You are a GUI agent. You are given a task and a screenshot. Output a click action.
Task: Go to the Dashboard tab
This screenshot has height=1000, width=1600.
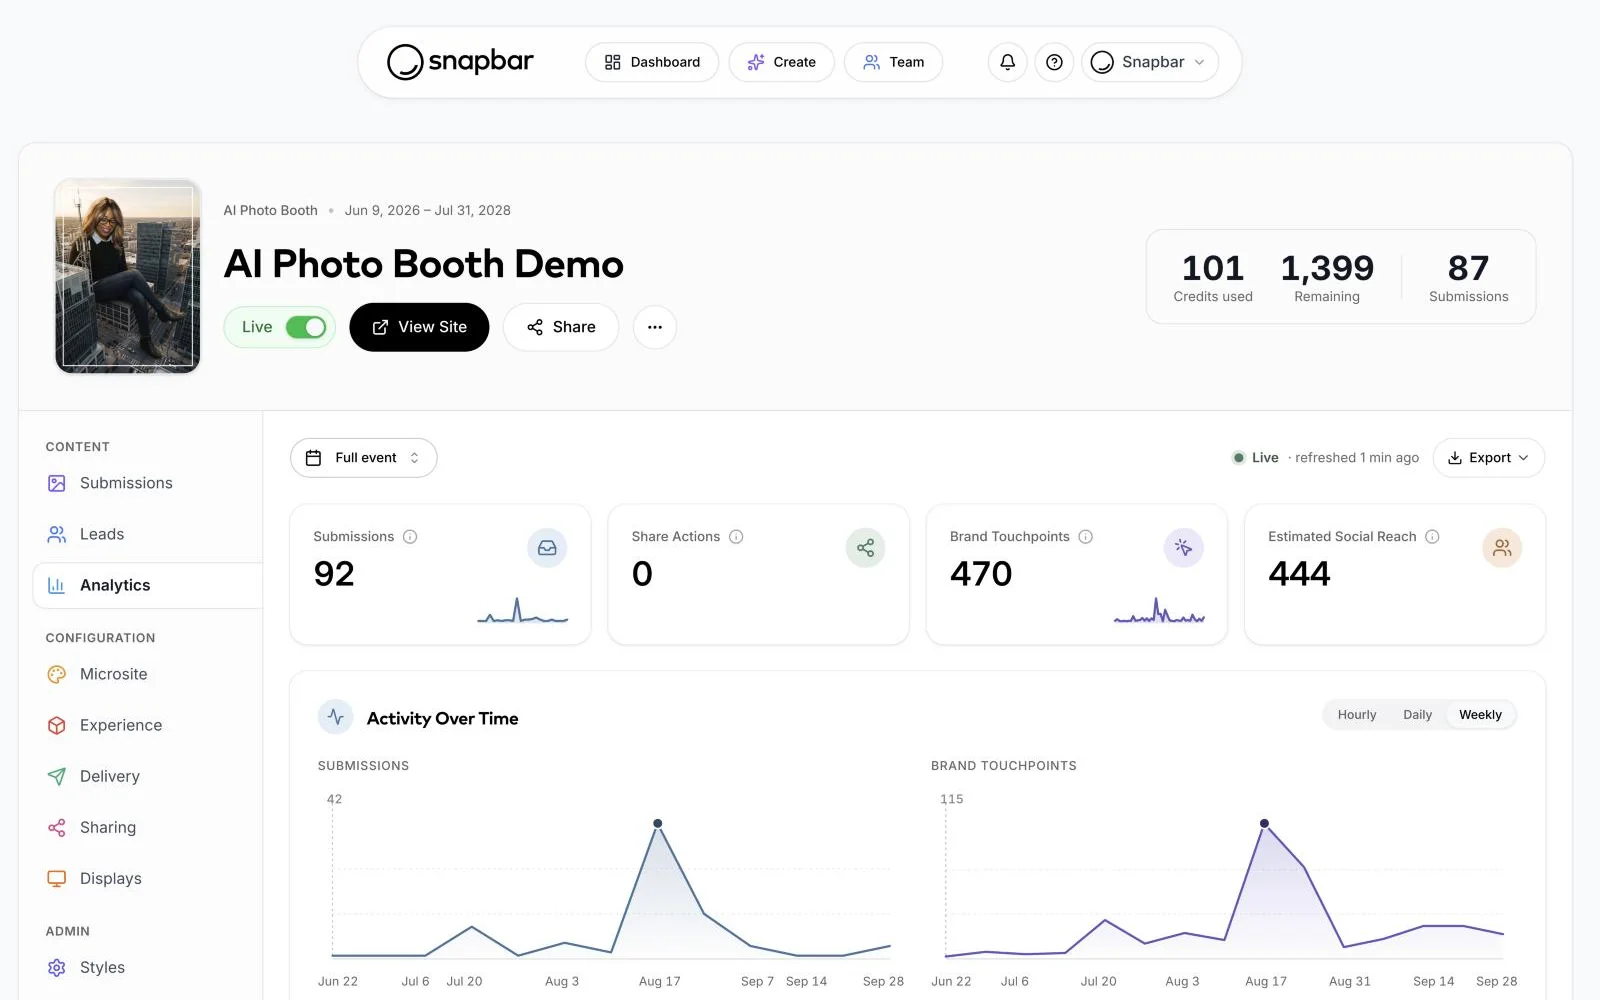pos(652,62)
